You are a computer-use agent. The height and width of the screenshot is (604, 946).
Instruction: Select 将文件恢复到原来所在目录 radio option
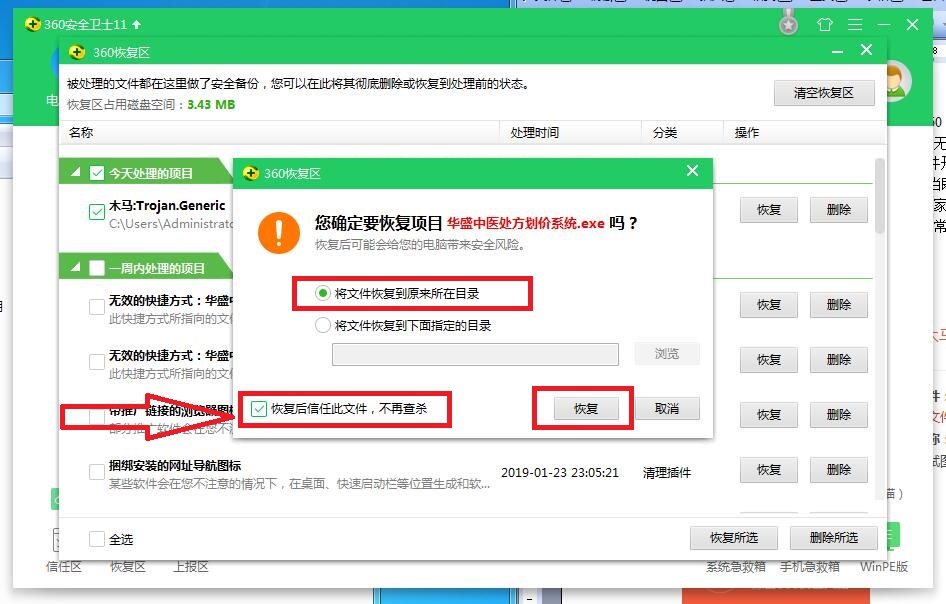pyautogui.click(x=323, y=293)
